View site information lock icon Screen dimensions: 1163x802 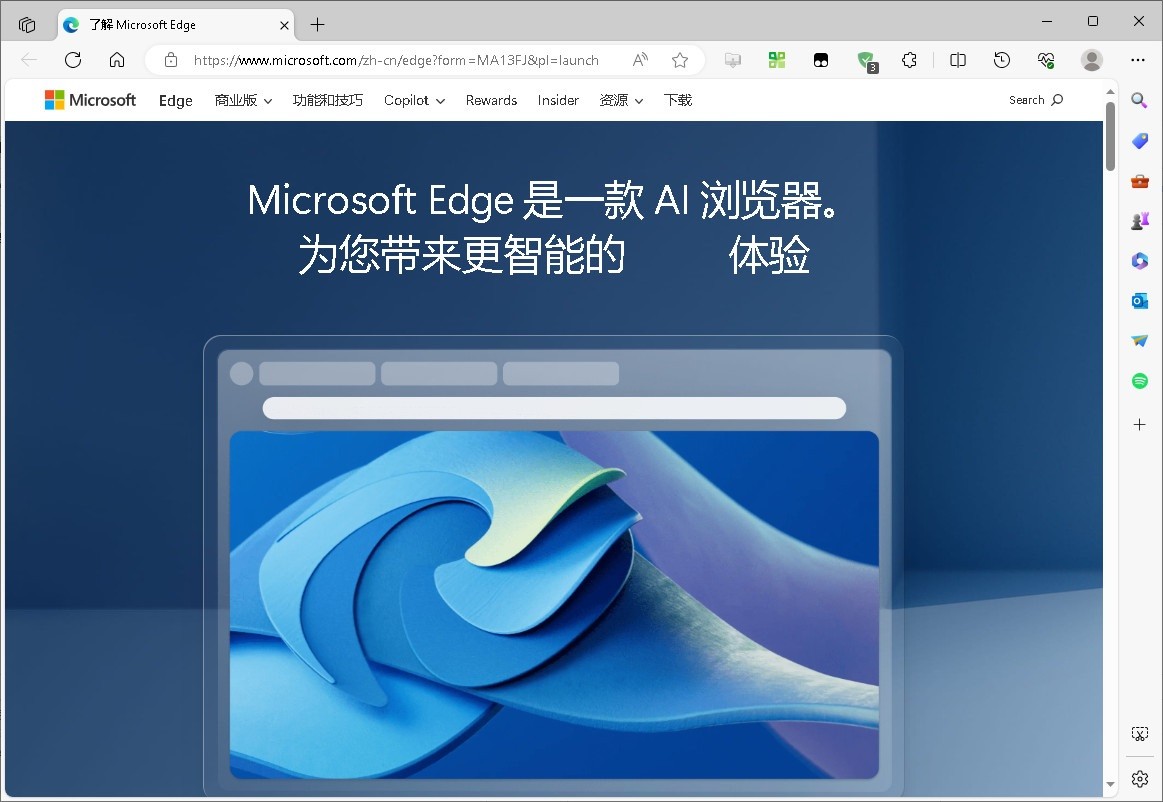171,60
